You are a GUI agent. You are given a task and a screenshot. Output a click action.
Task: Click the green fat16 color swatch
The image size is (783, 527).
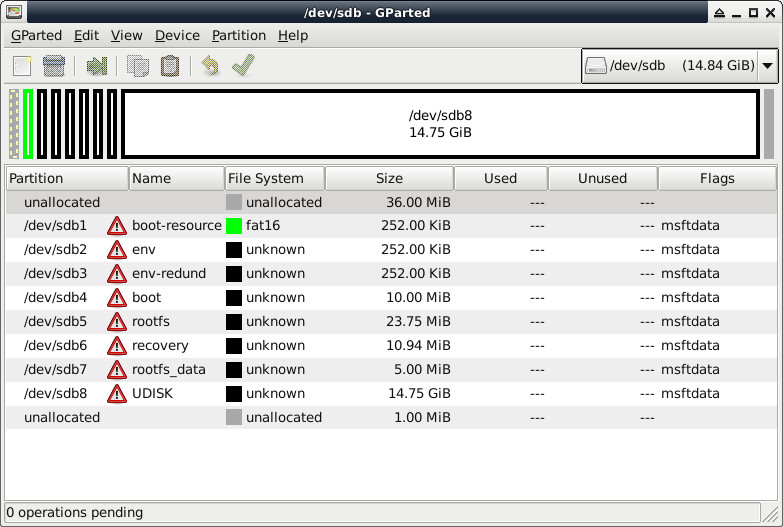click(234, 226)
